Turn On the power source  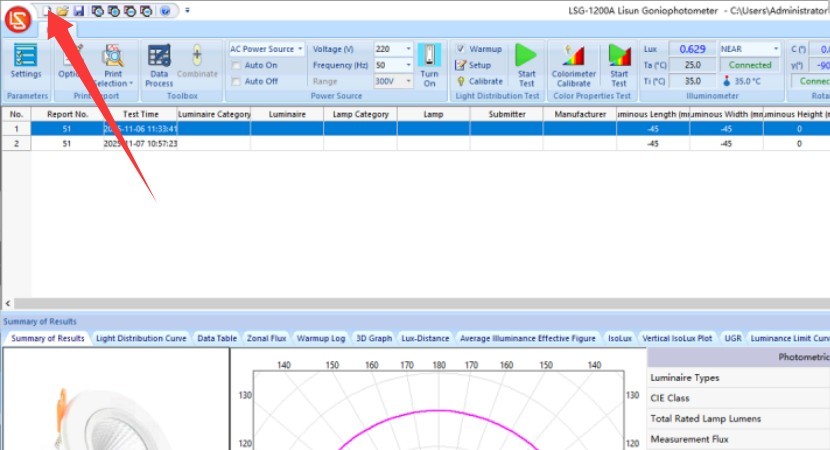click(429, 66)
